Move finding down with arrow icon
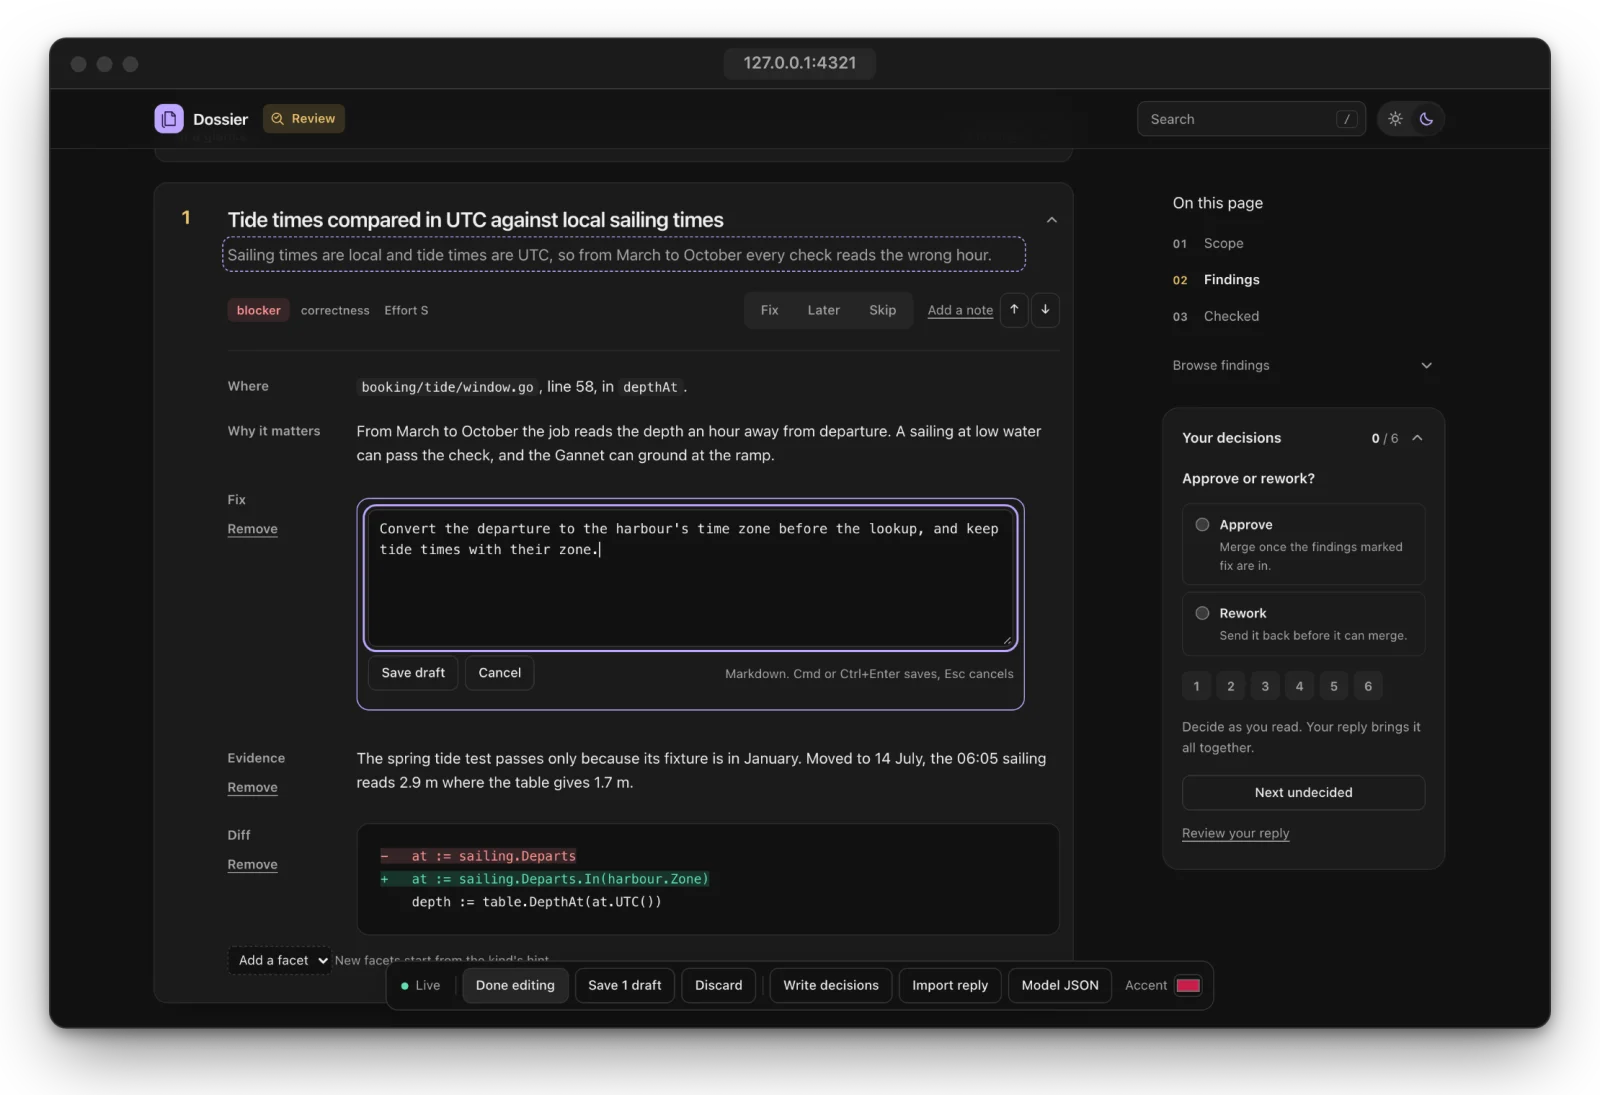This screenshot has height=1095, width=1600. click(x=1045, y=310)
